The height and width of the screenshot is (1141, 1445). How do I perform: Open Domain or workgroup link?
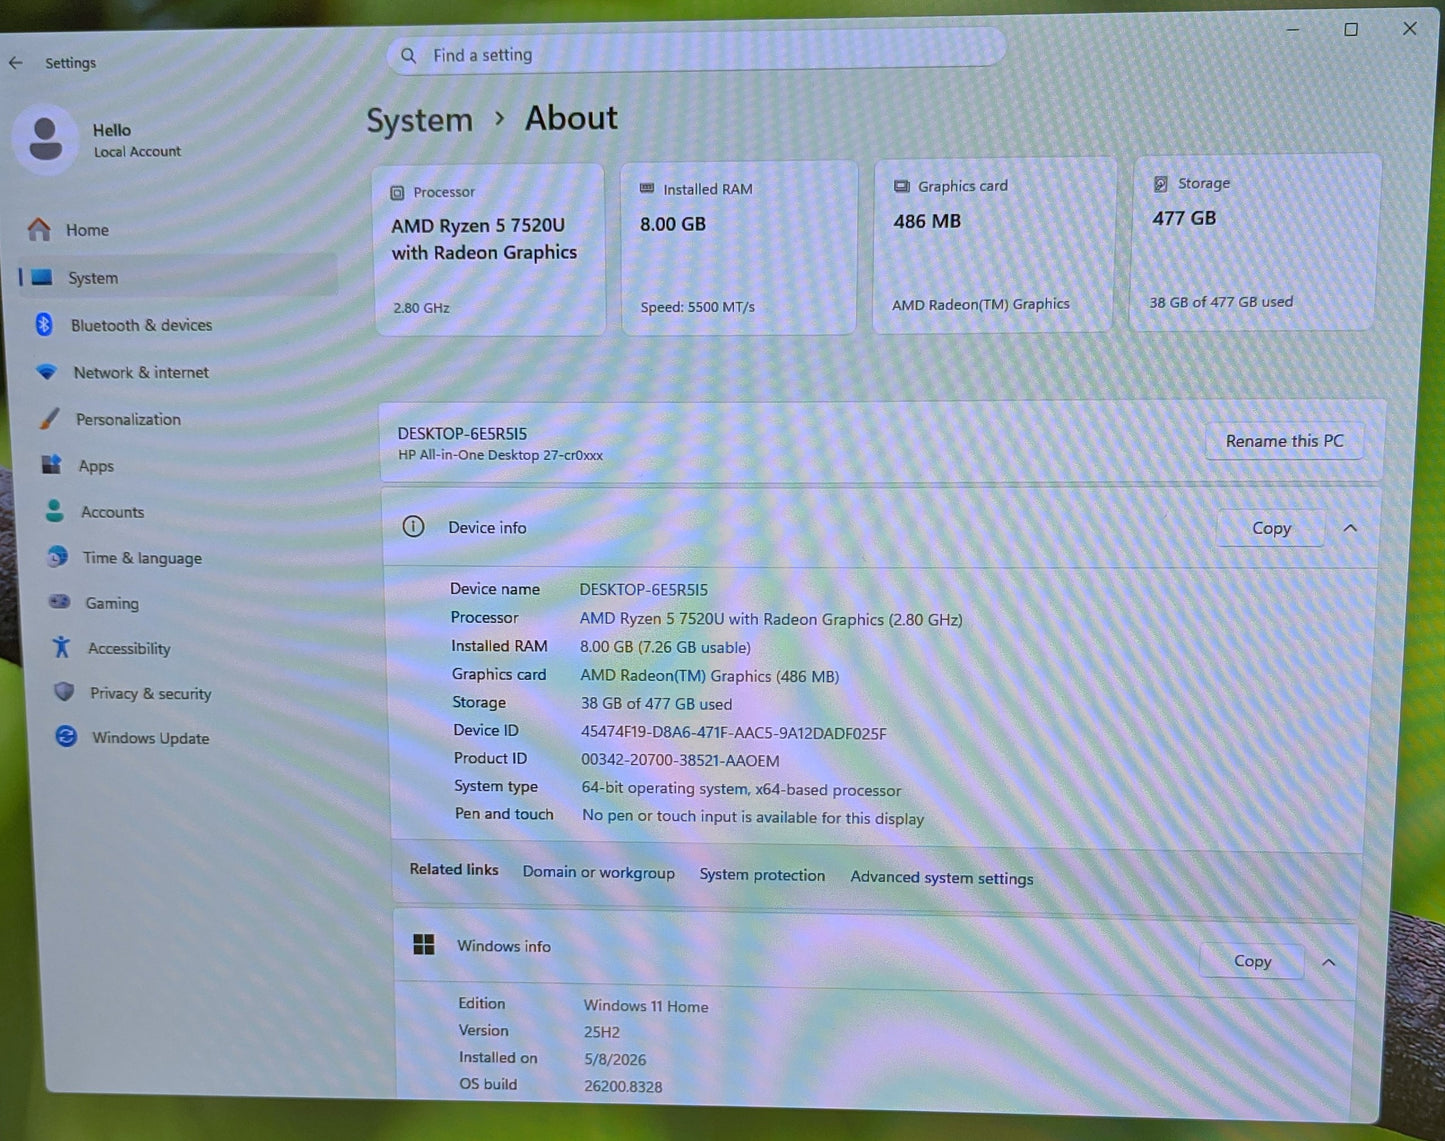pos(598,872)
